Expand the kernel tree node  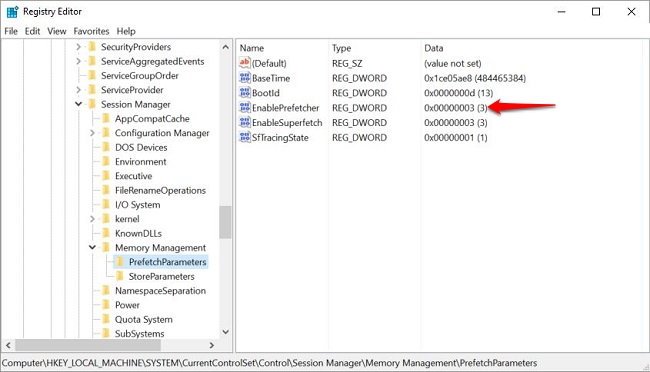click(x=92, y=219)
